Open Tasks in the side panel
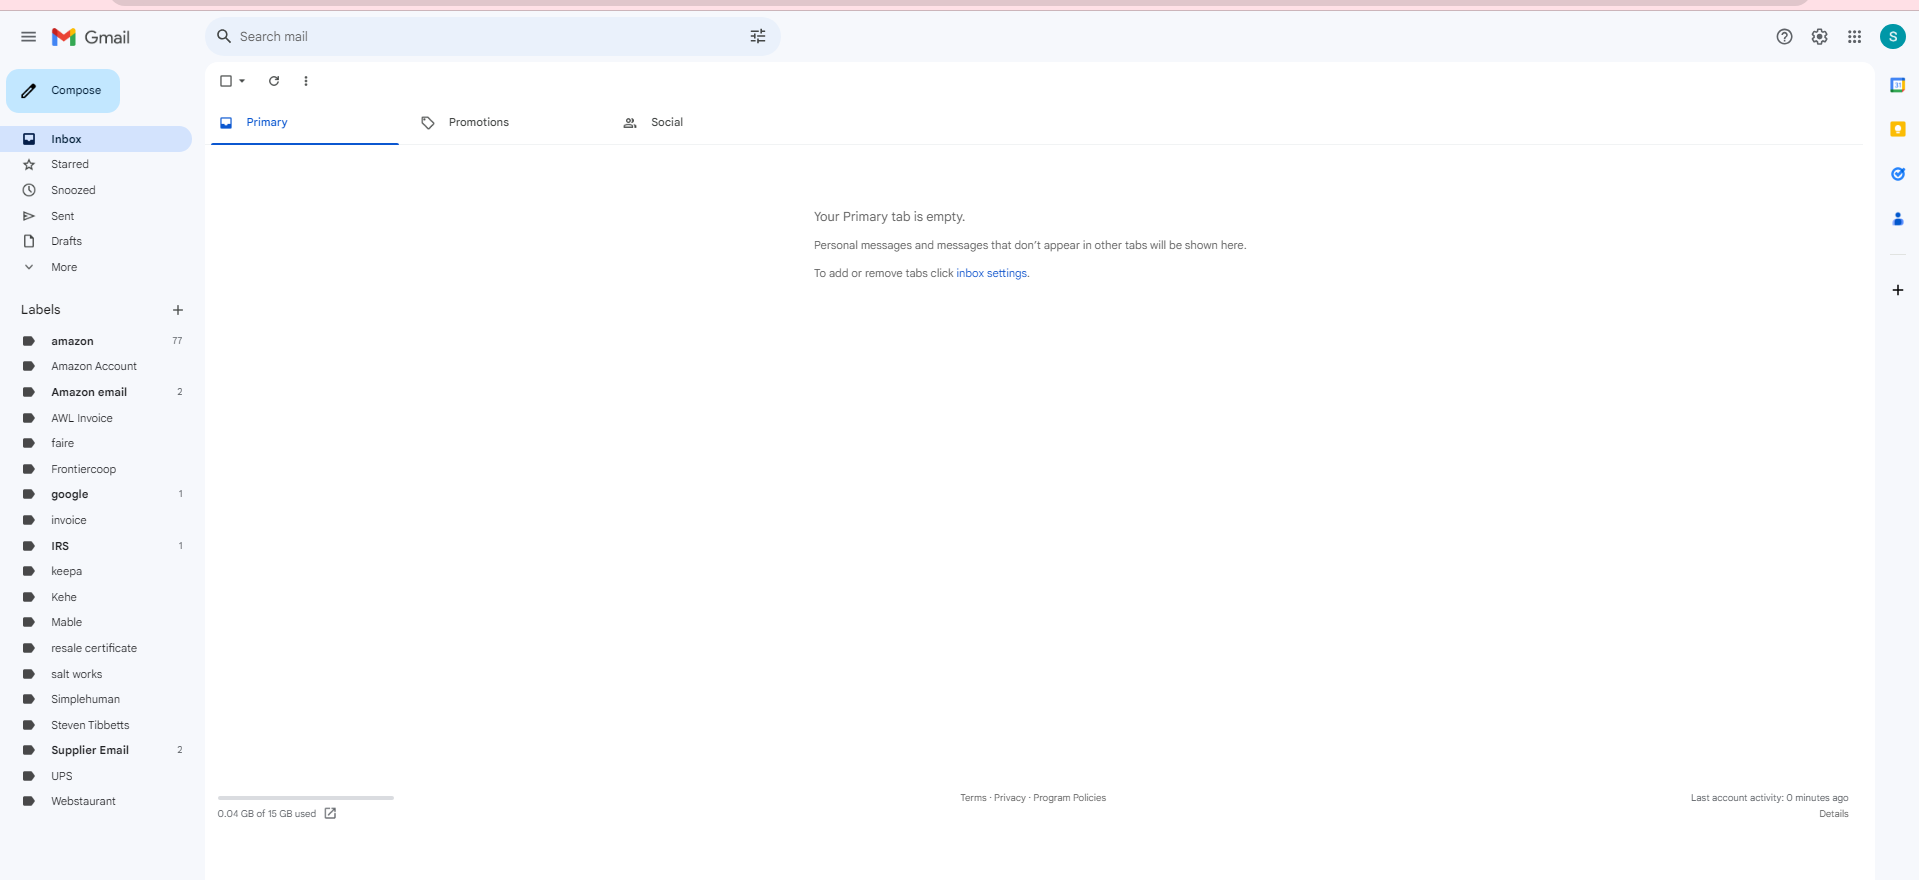This screenshot has width=1919, height=880. (x=1897, y=174)
